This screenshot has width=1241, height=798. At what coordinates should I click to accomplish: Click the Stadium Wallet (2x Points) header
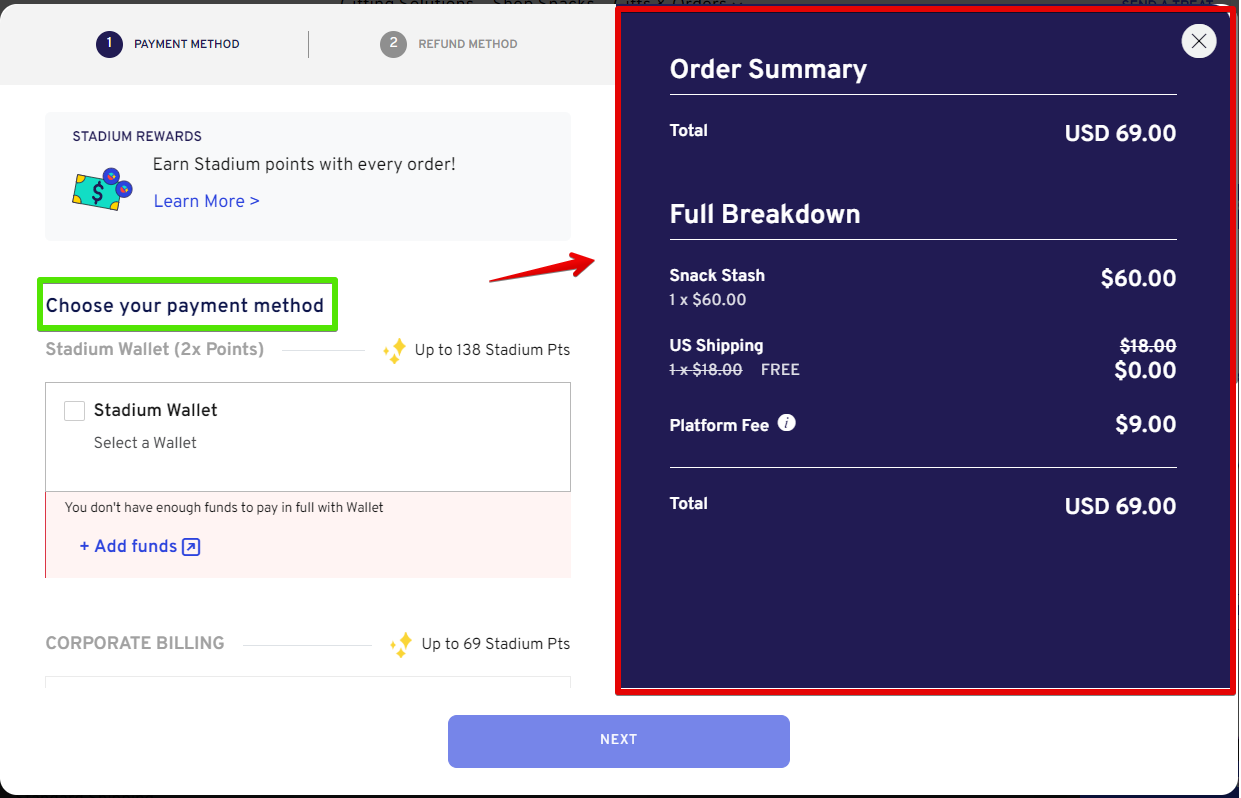(155, 349)
